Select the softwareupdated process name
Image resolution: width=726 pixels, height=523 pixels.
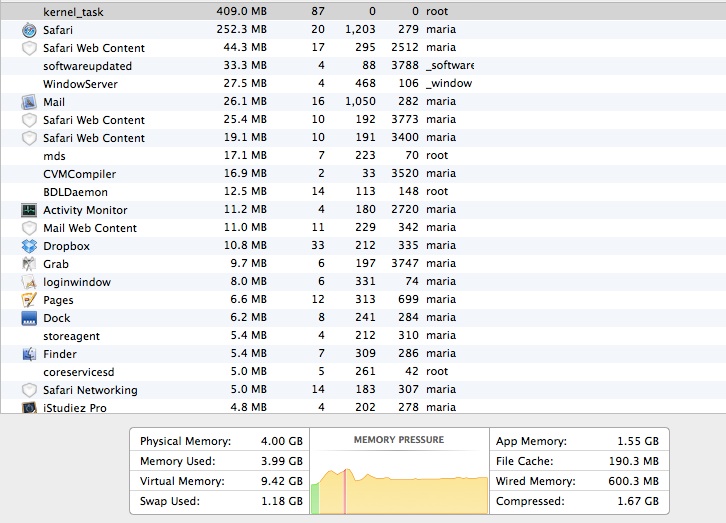[88, 66]
